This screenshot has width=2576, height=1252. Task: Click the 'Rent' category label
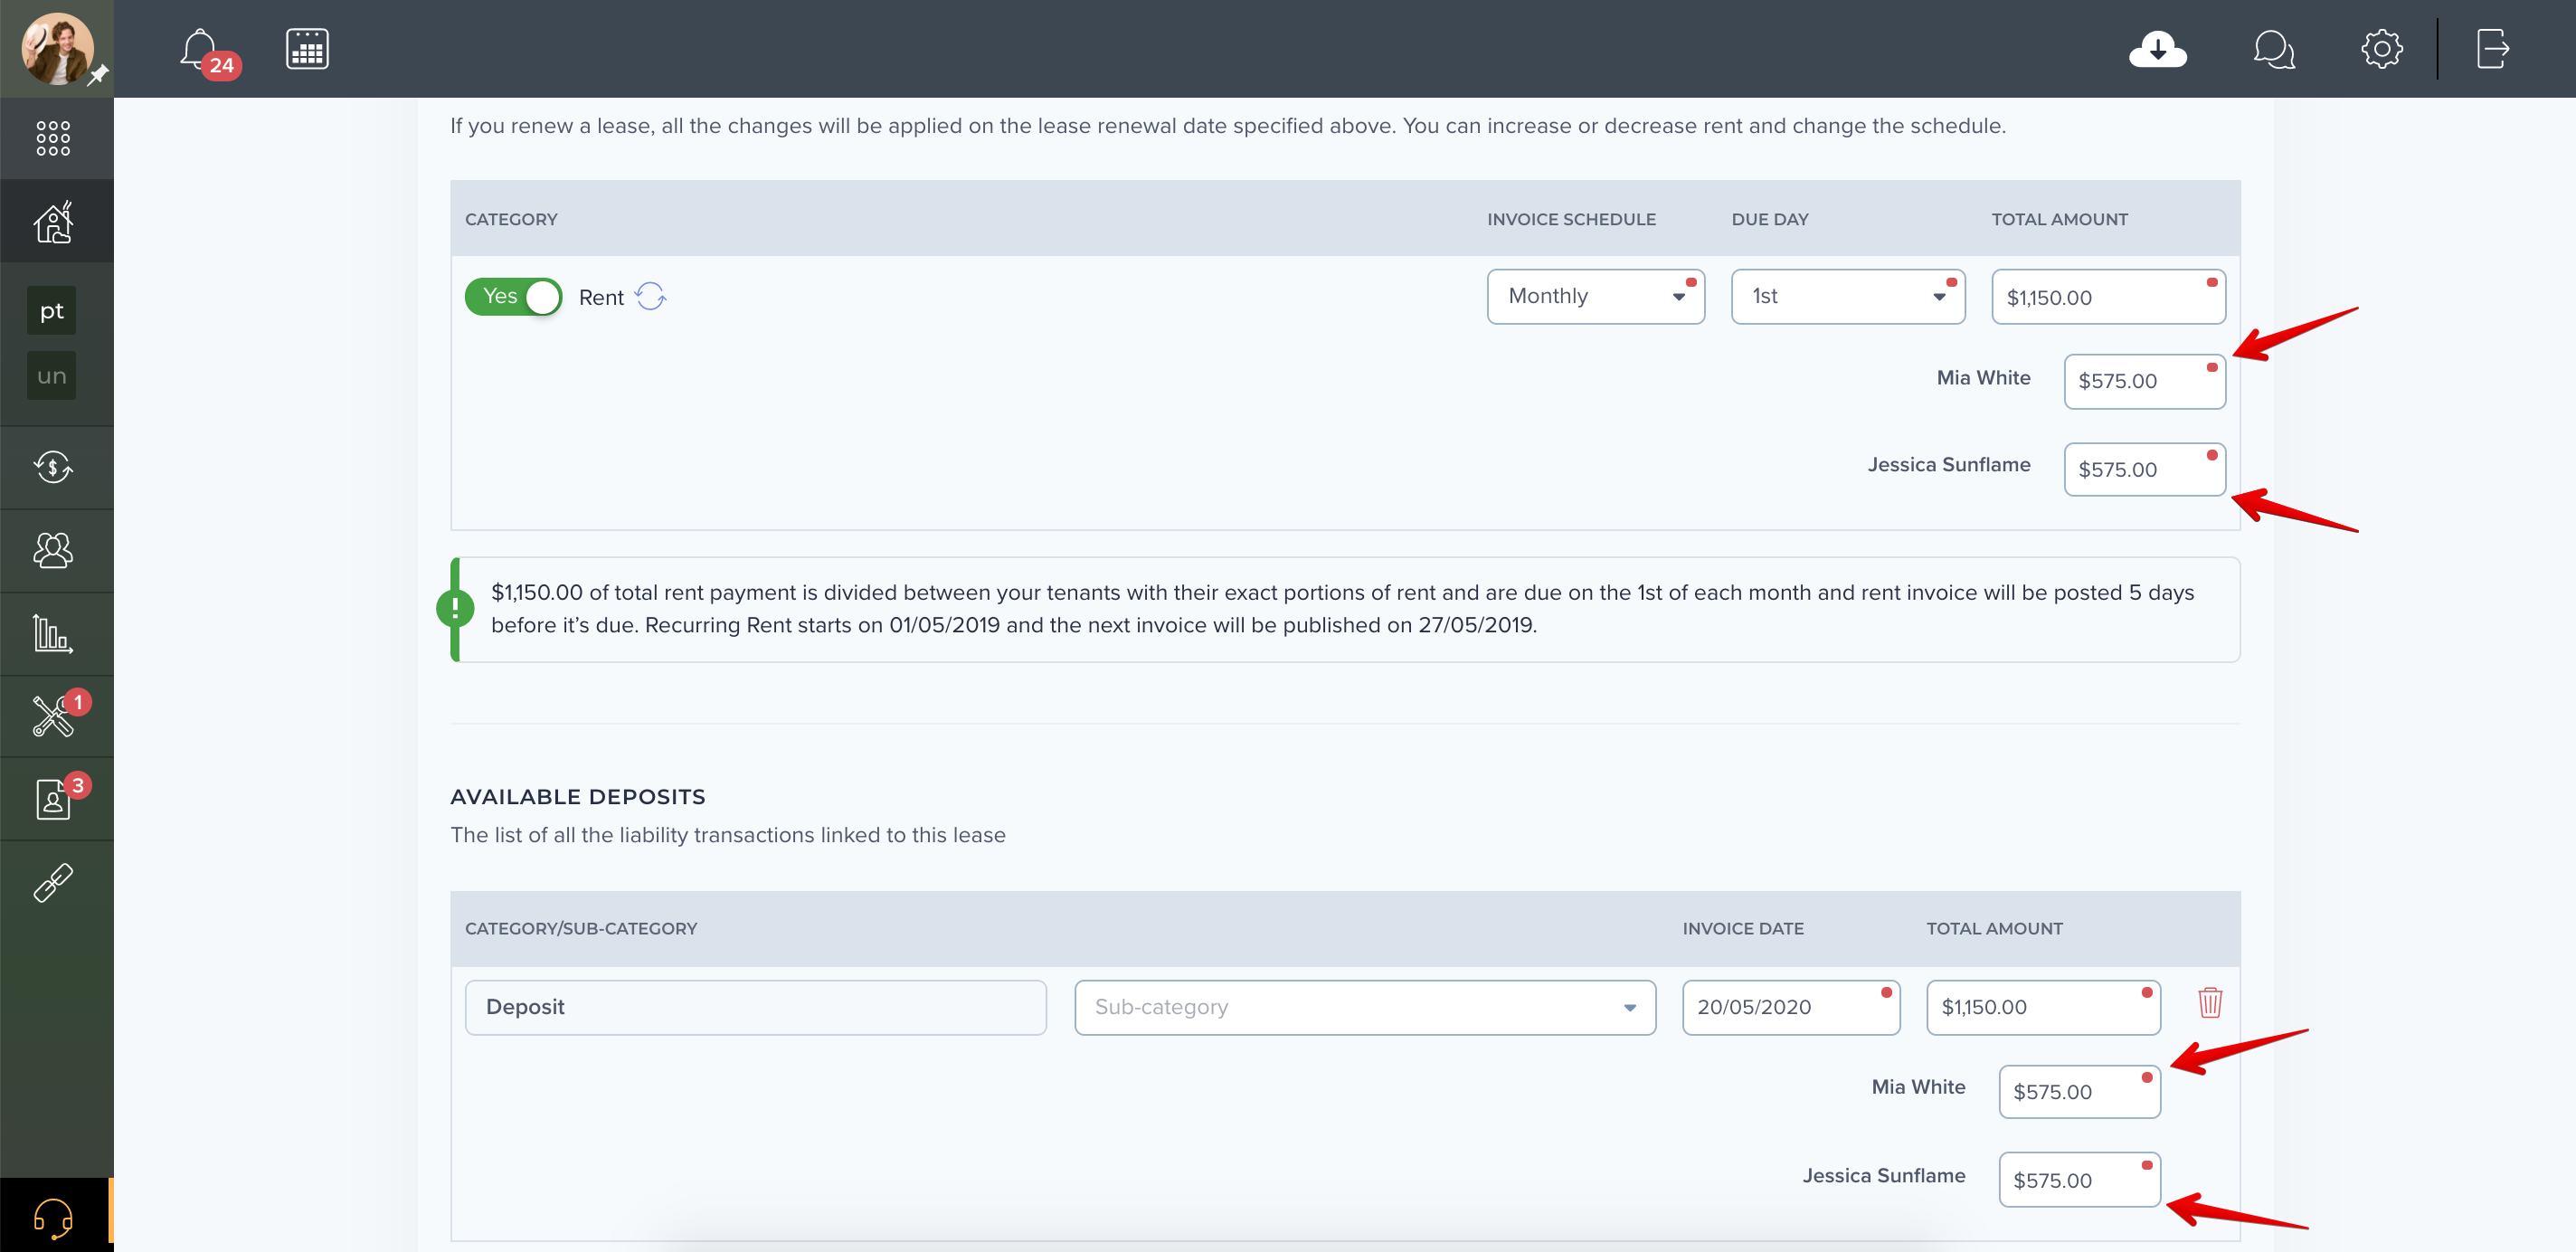pyautogui.click(x=601, y=297)
